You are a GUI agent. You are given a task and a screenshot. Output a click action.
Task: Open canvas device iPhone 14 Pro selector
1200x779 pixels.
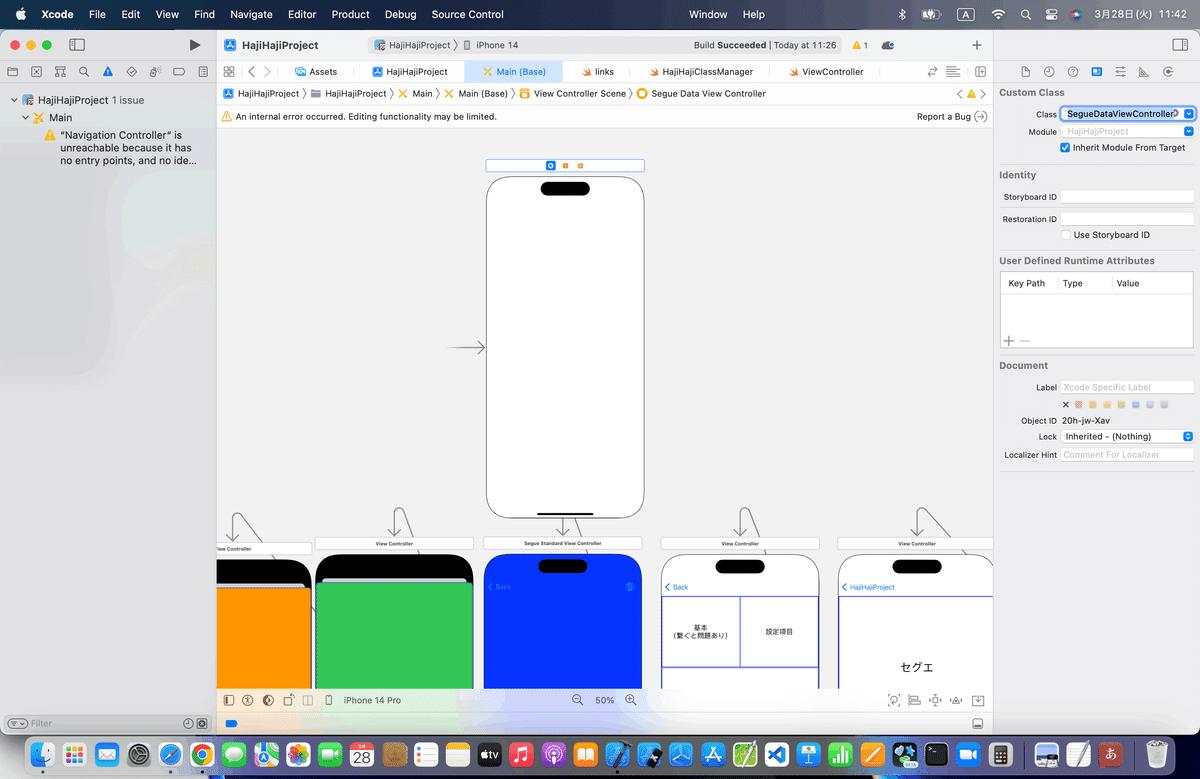coord(364,700)
